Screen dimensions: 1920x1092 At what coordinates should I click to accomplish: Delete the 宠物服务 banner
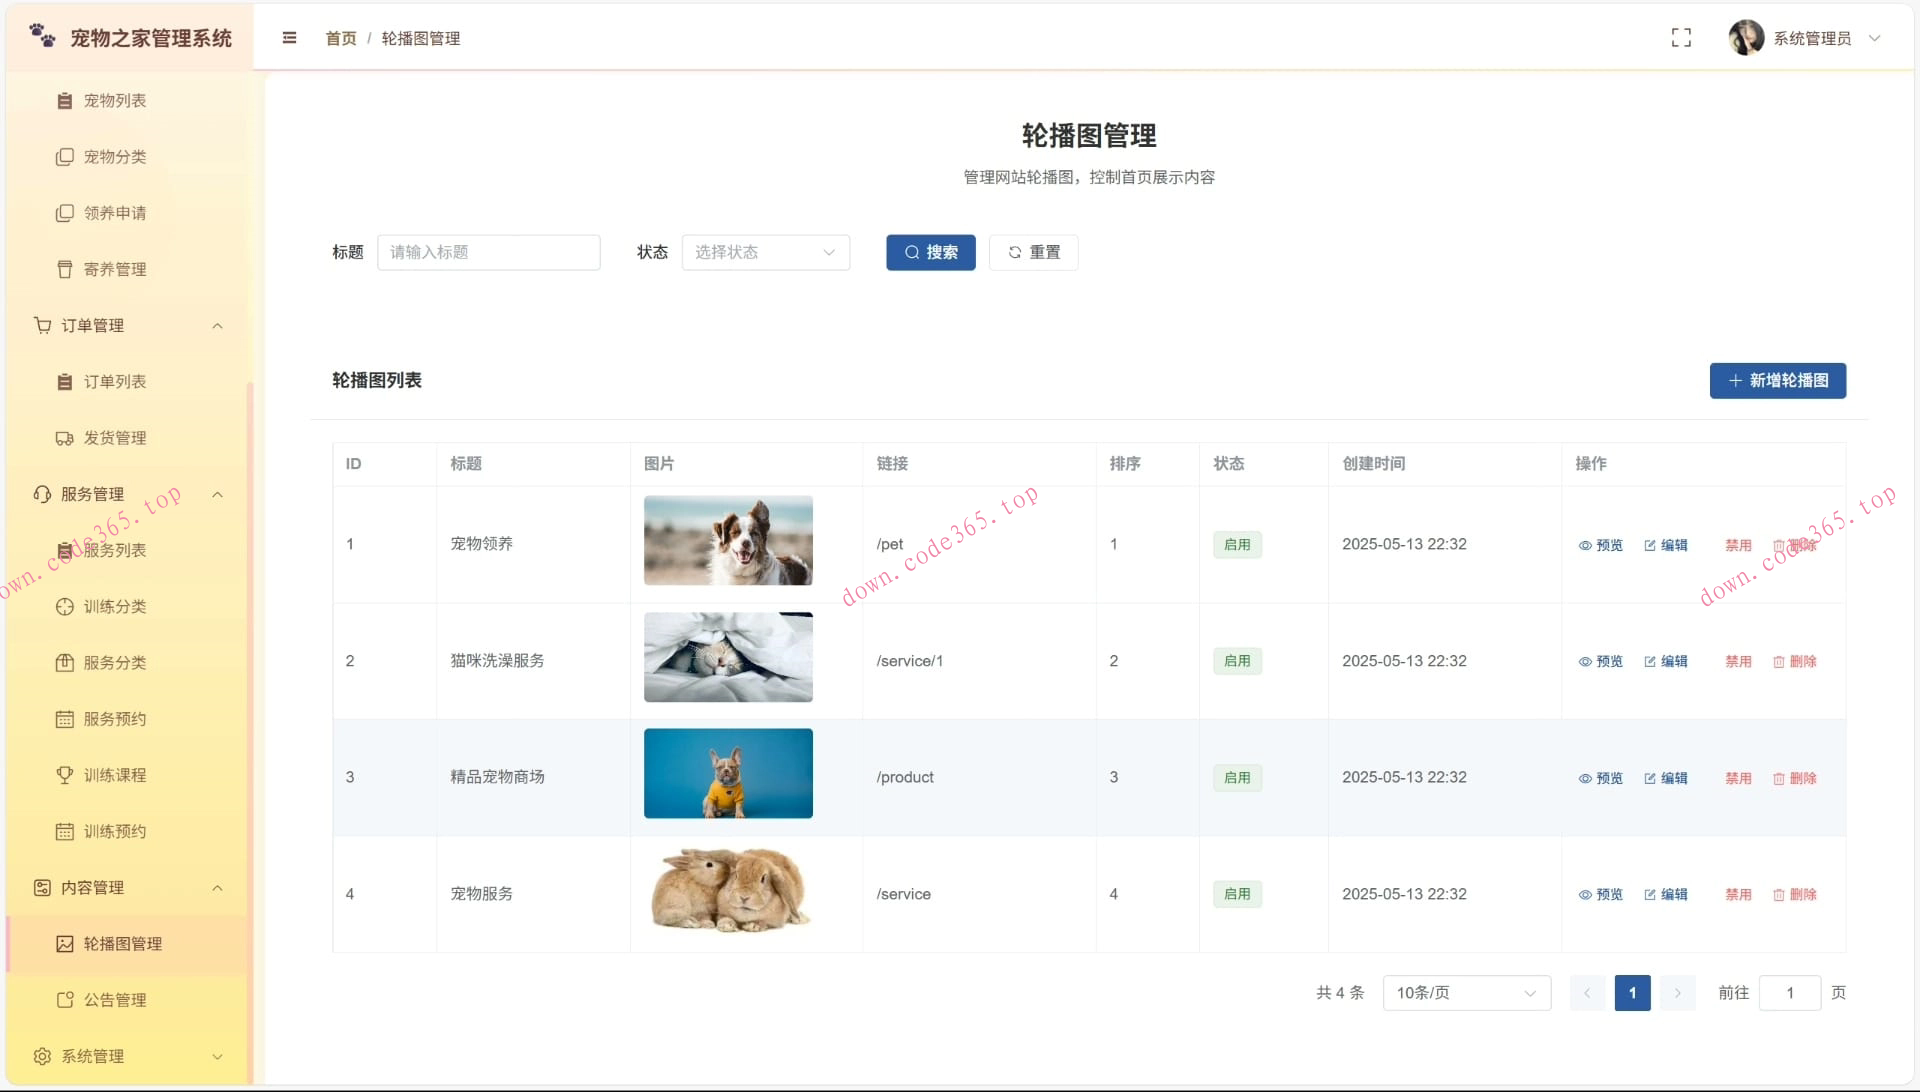[x=1795, y=894]
